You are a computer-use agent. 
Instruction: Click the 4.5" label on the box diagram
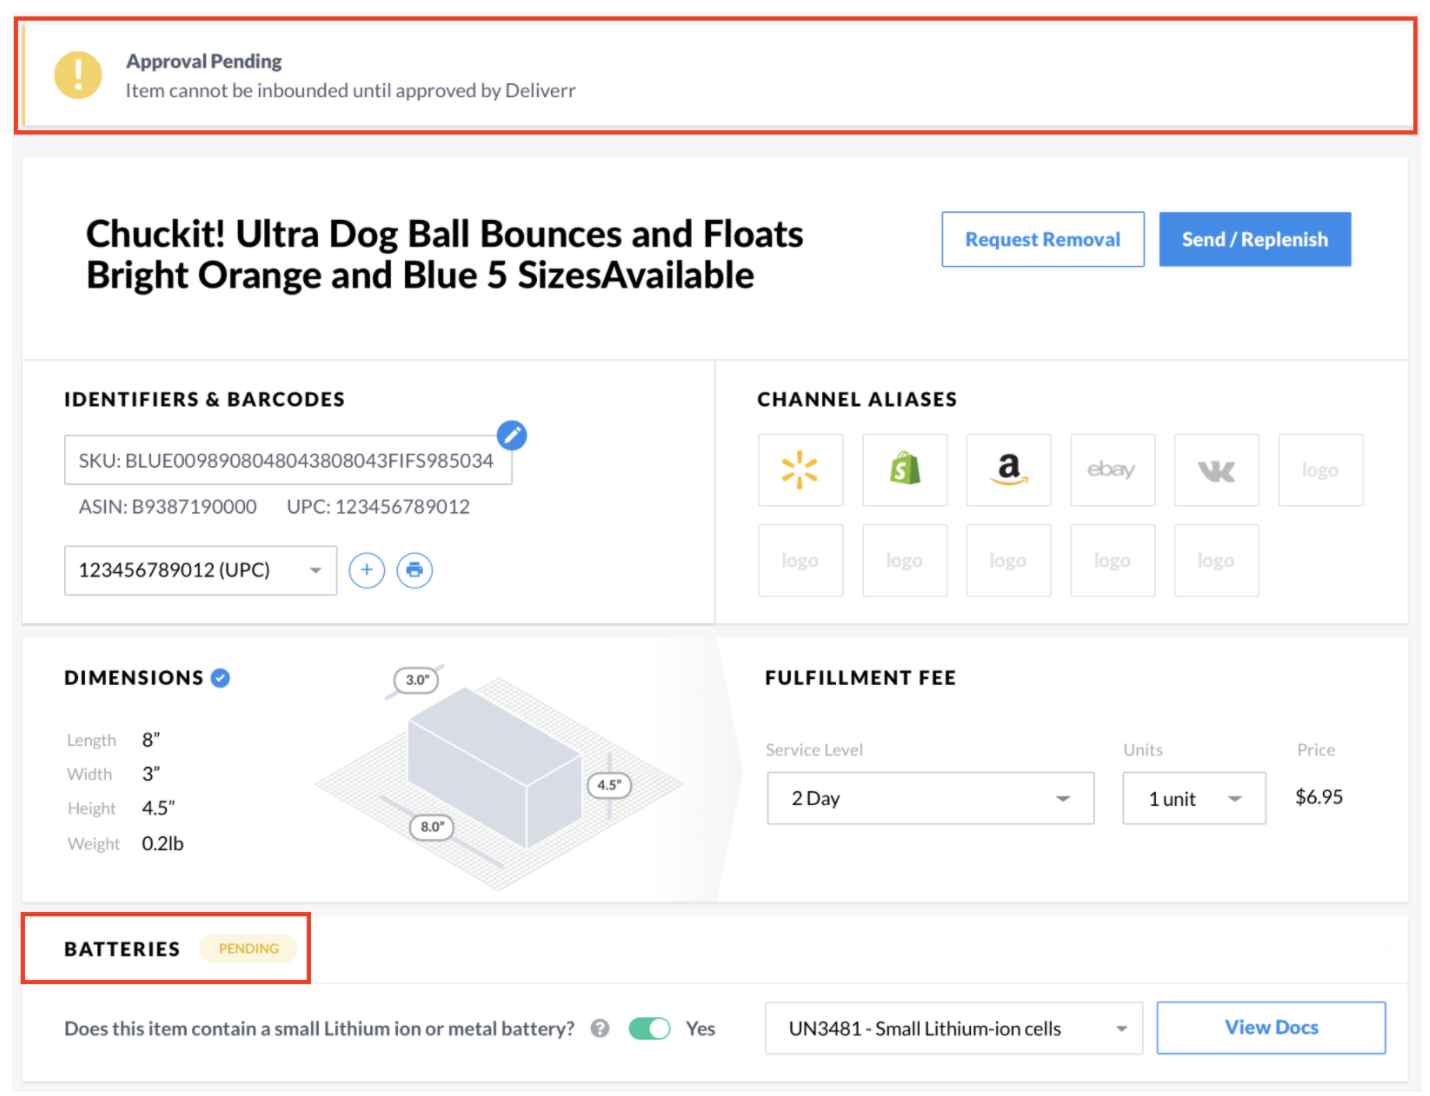(x=609, y=785)
